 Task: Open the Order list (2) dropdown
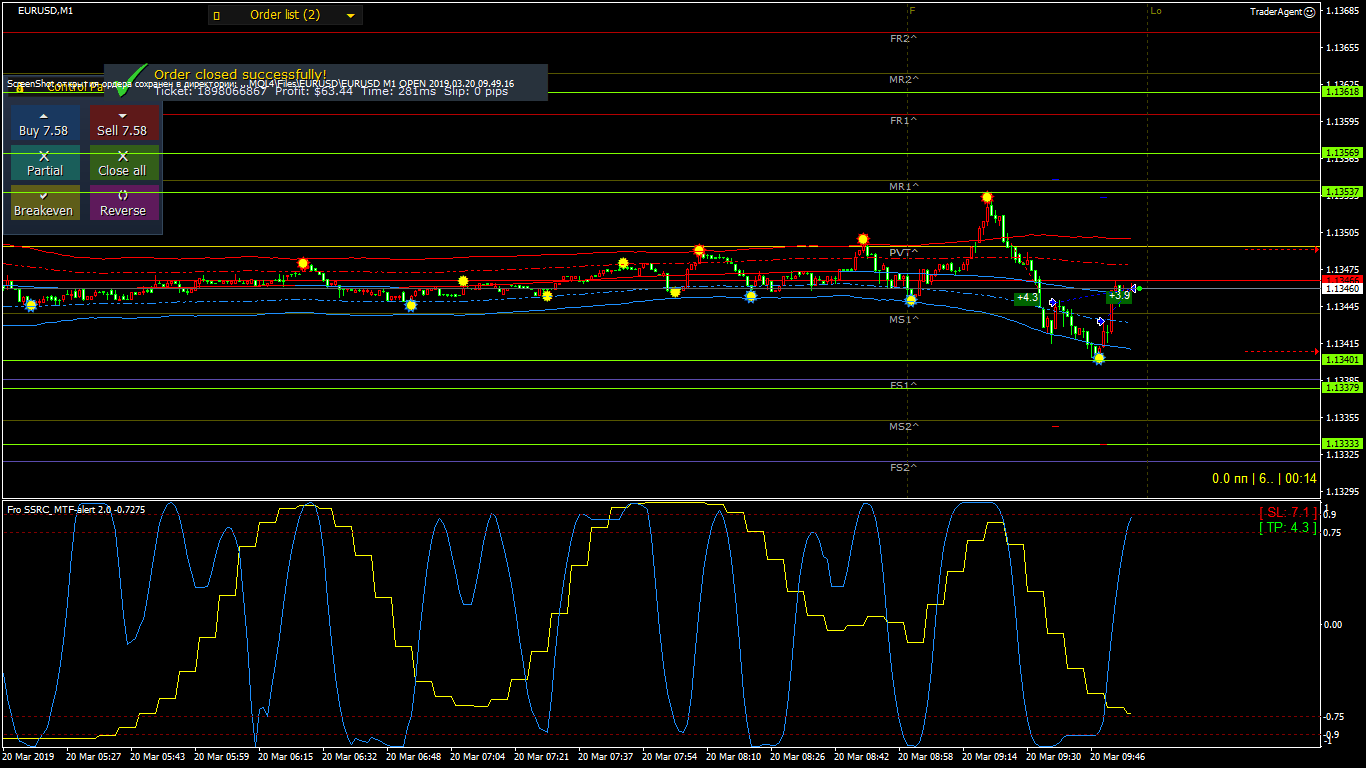[x=285, y=15]
